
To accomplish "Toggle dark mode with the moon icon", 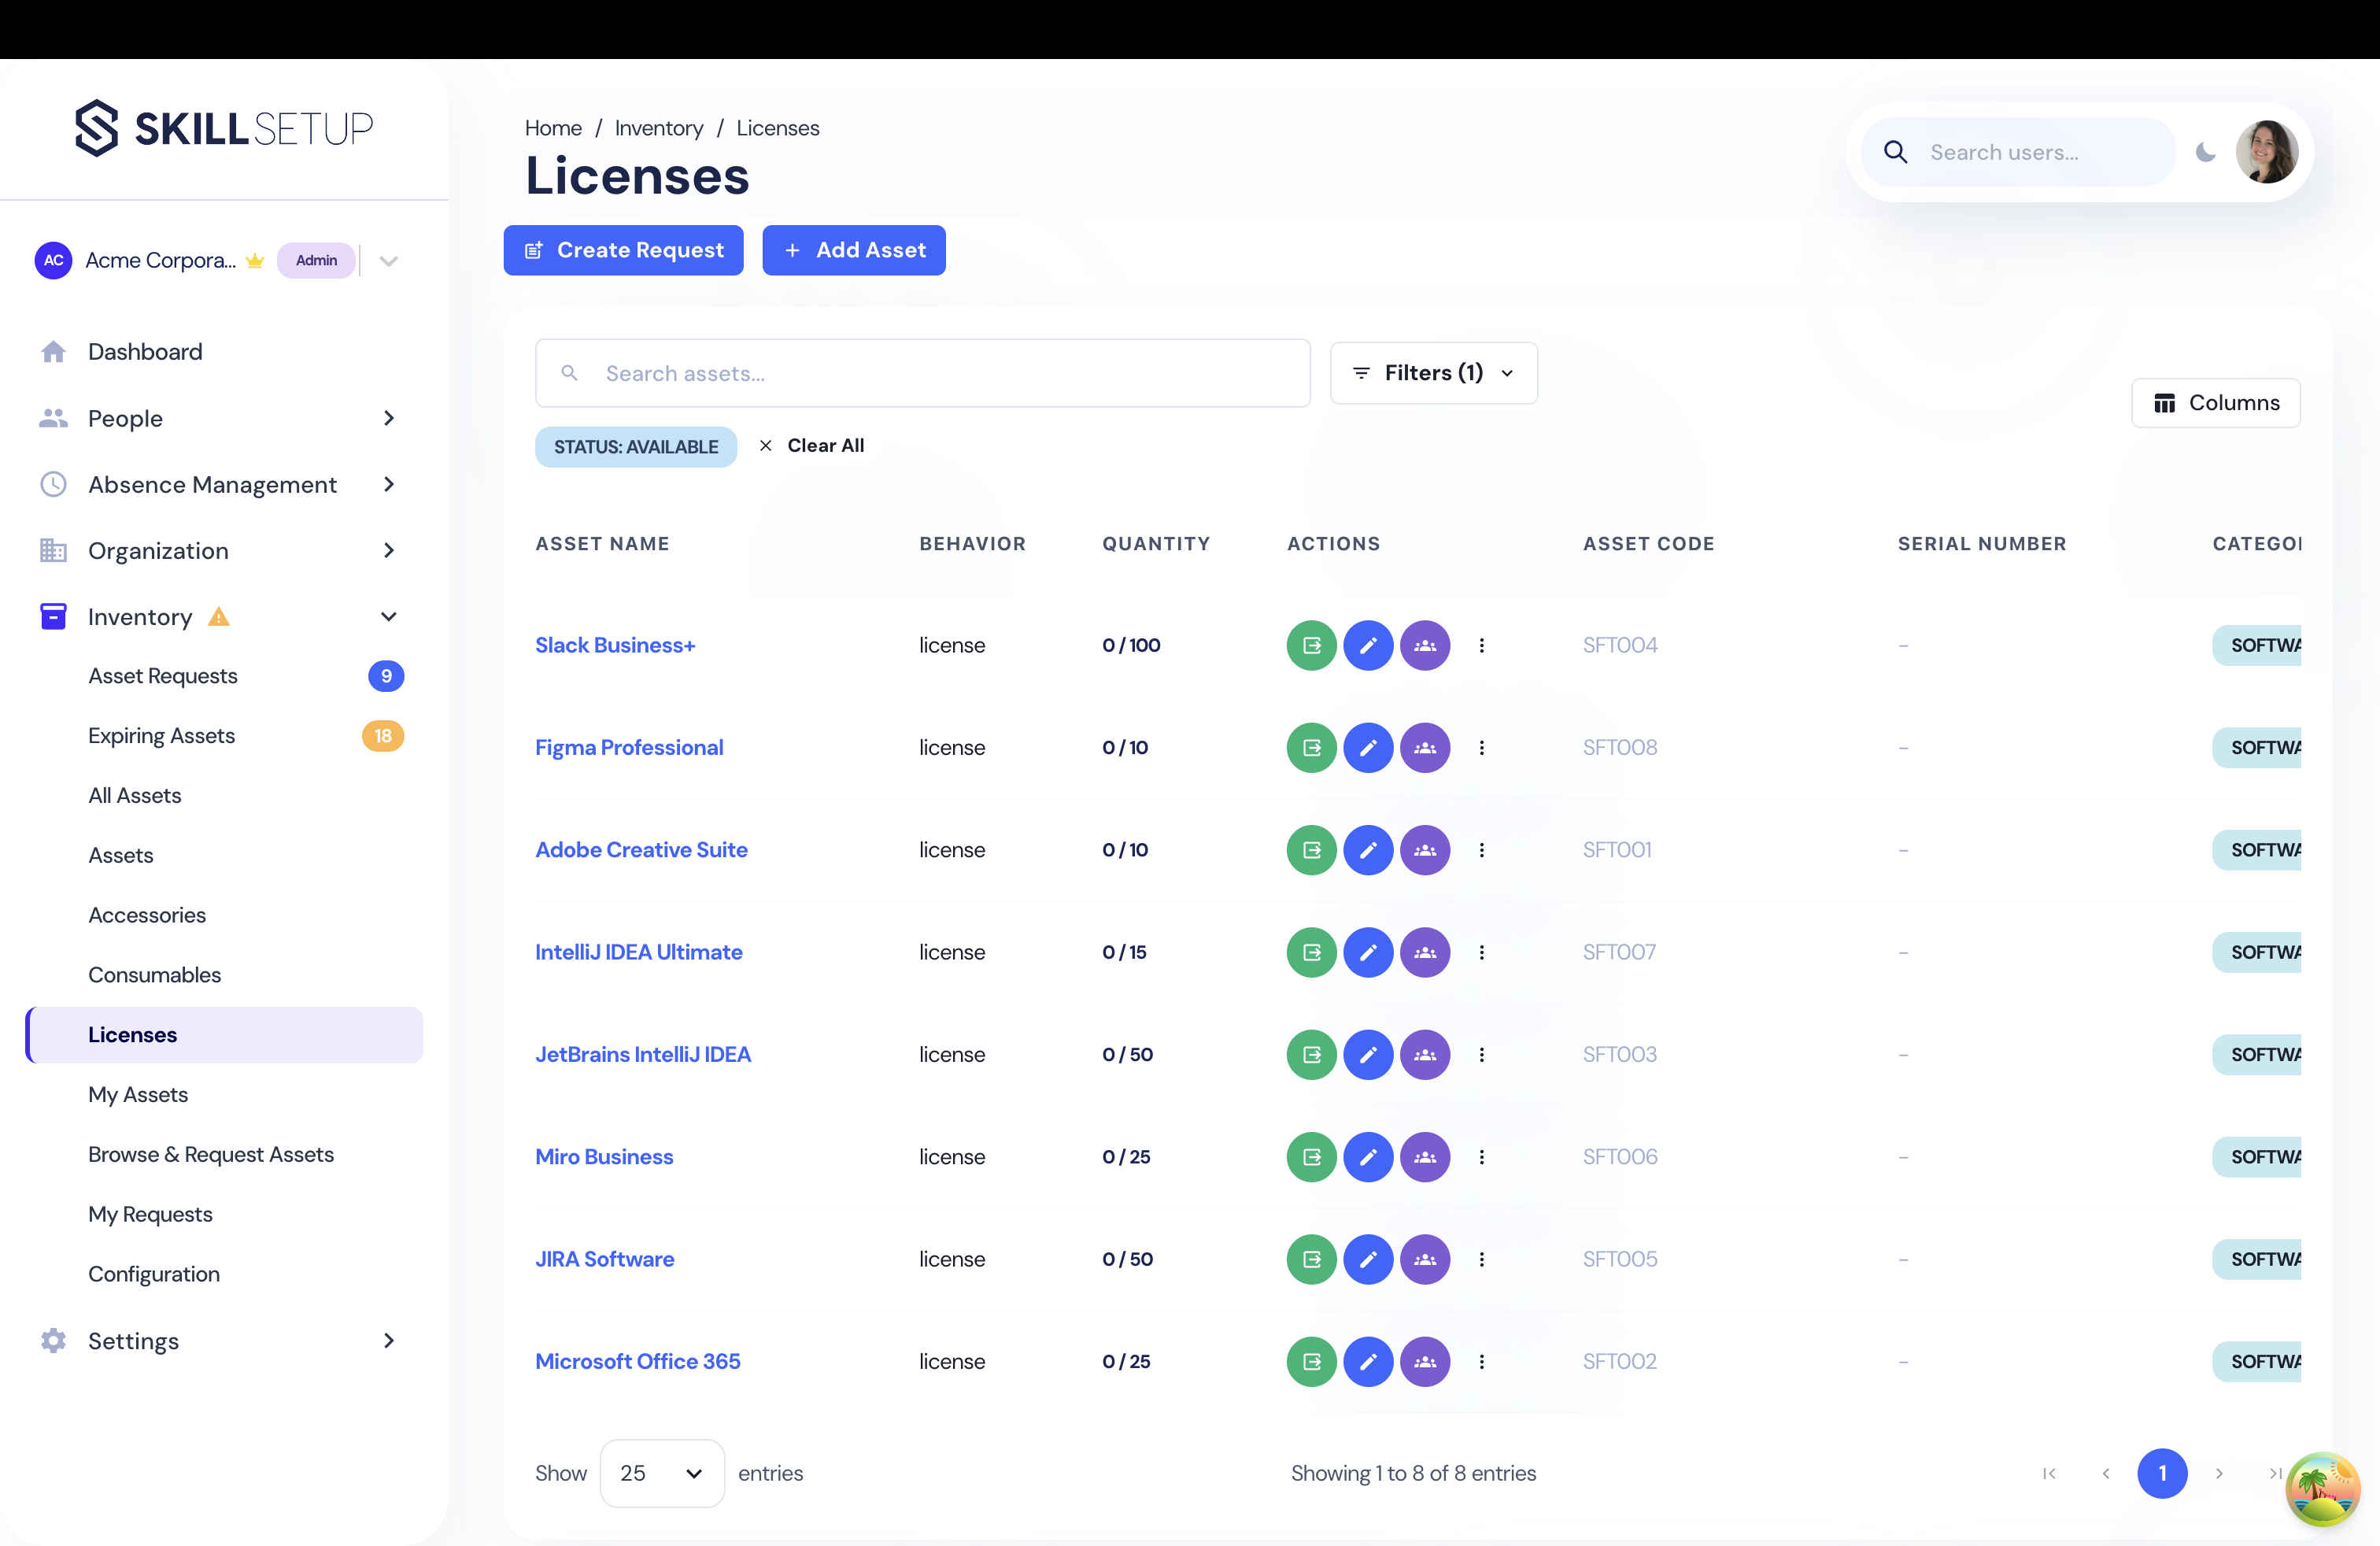I will (2206, 152).
